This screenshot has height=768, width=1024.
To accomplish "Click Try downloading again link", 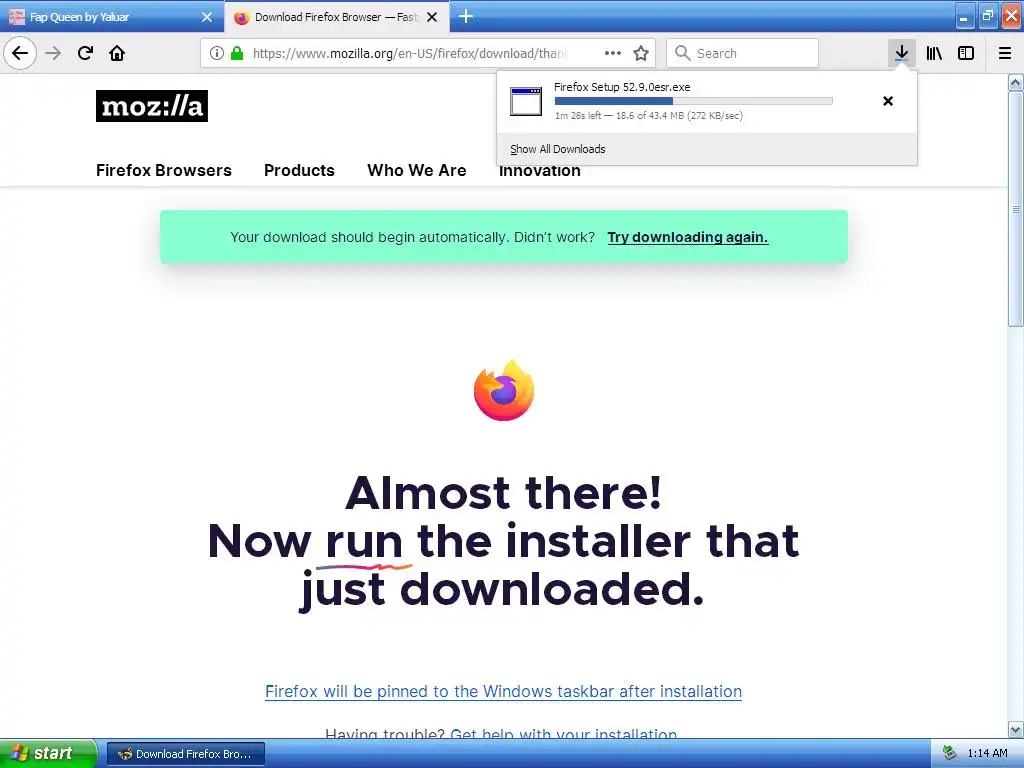I will [688, 237].
